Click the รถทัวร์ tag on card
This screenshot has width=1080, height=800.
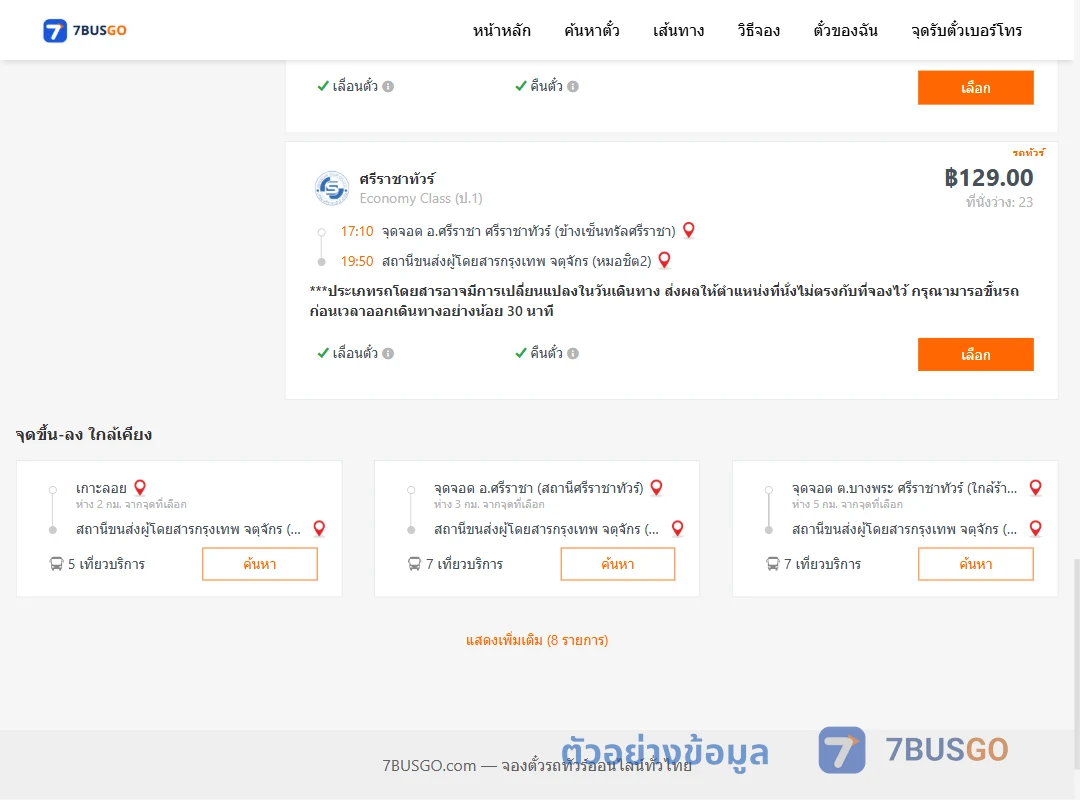(x=1028, y=152)
